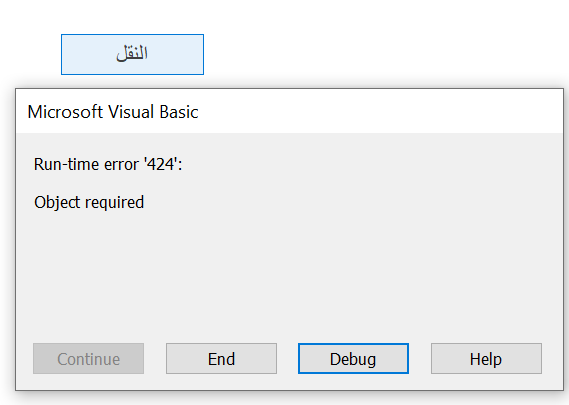
Task: Click the "Object required" message text
Action: pos(89,202)
